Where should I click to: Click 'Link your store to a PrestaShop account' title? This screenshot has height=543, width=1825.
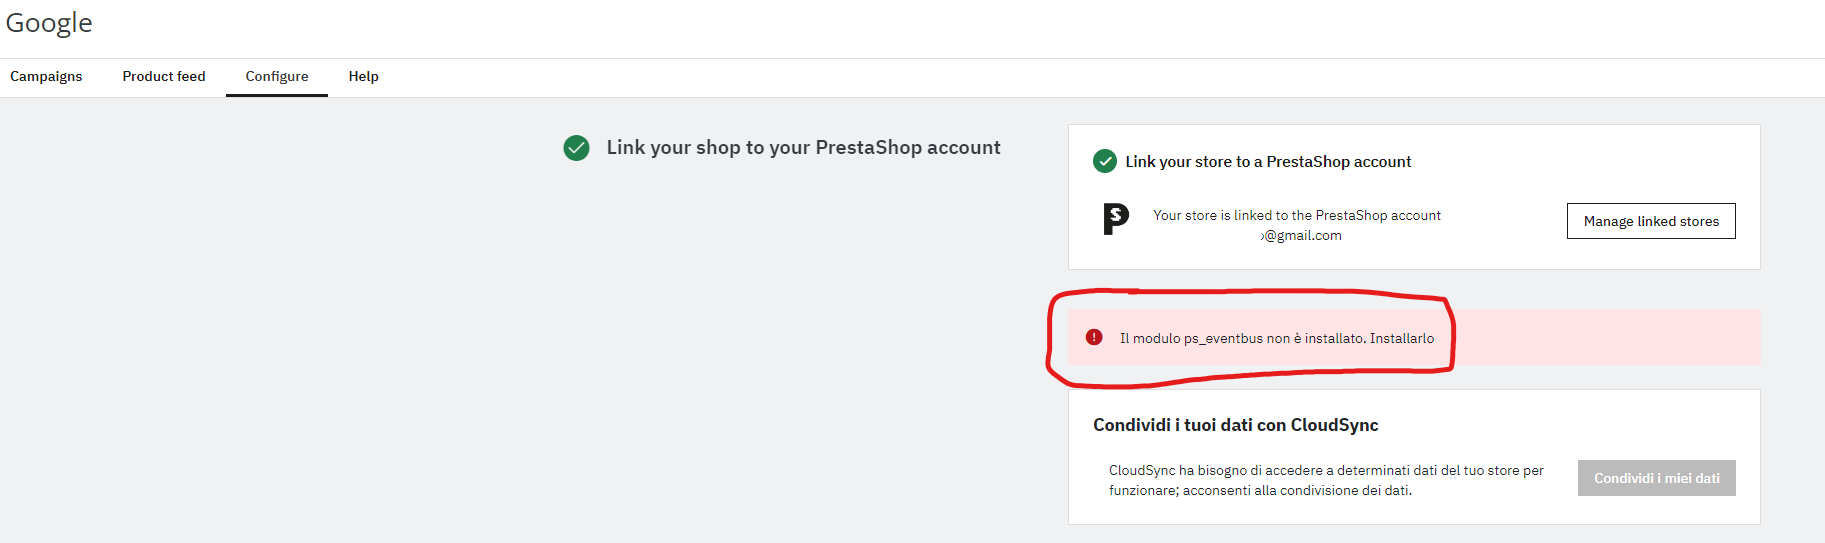[1268, 162]
